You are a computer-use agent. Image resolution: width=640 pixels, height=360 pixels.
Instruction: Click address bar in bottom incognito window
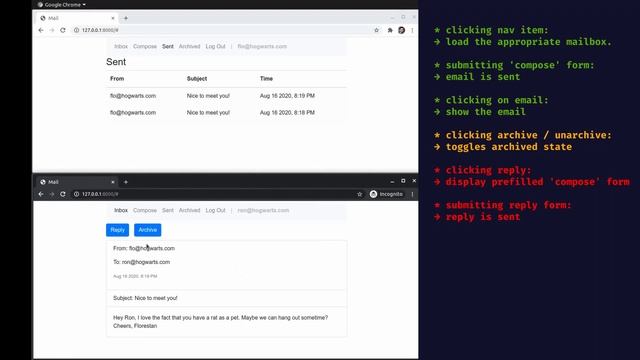(x=216, y=194)
